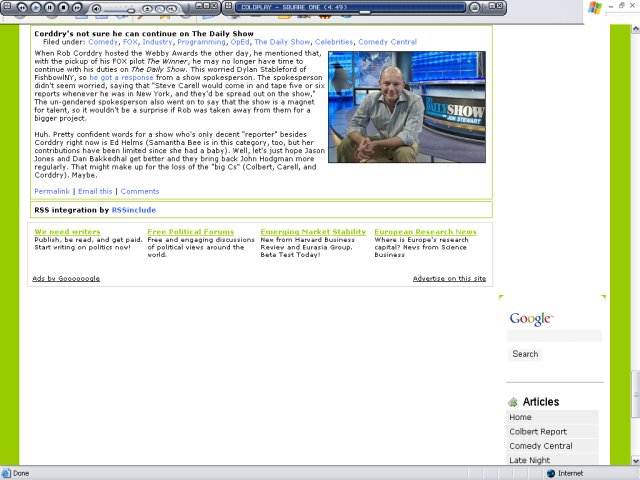The image size is (640, 480).
Task: Click the 'Ads by Google' link
Action: 66,279
